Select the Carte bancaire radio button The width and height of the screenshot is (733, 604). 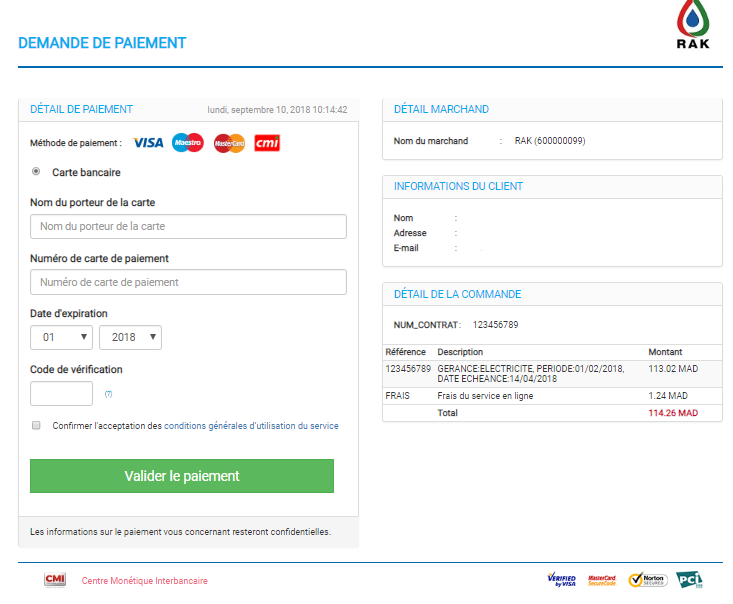pyautogui.click(x=37, y=171)
